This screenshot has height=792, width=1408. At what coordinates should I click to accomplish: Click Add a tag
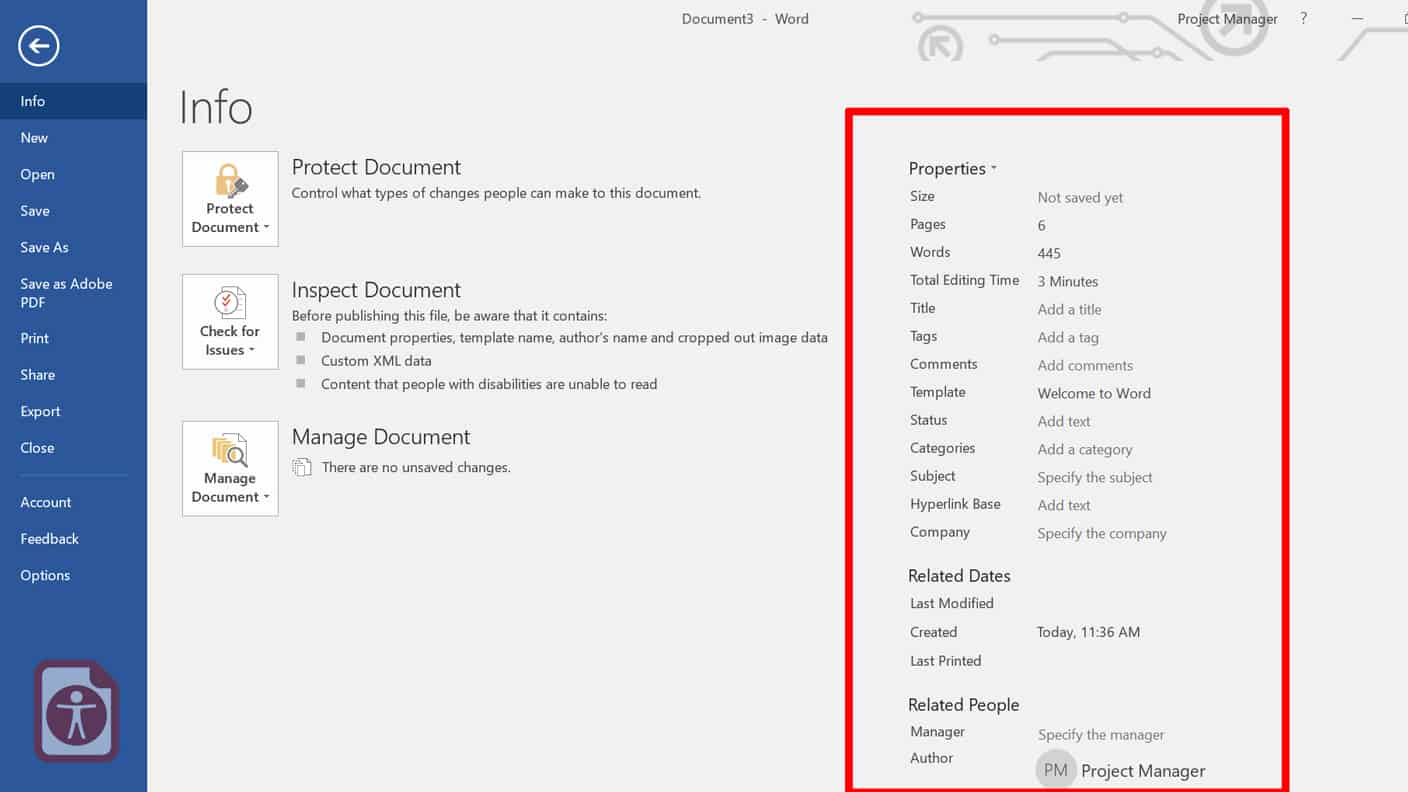1067,337
